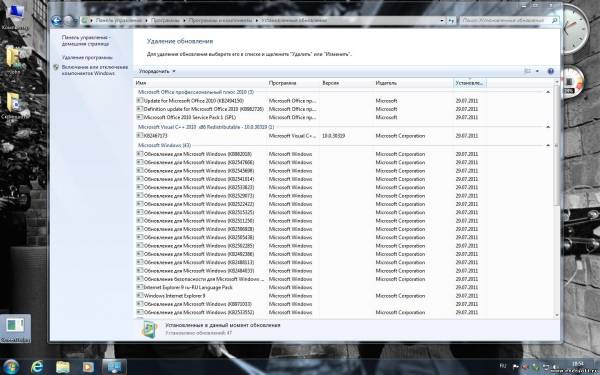Click the change view icon
The height and width of the screenshot is (375, 600).
click(528, 71)
